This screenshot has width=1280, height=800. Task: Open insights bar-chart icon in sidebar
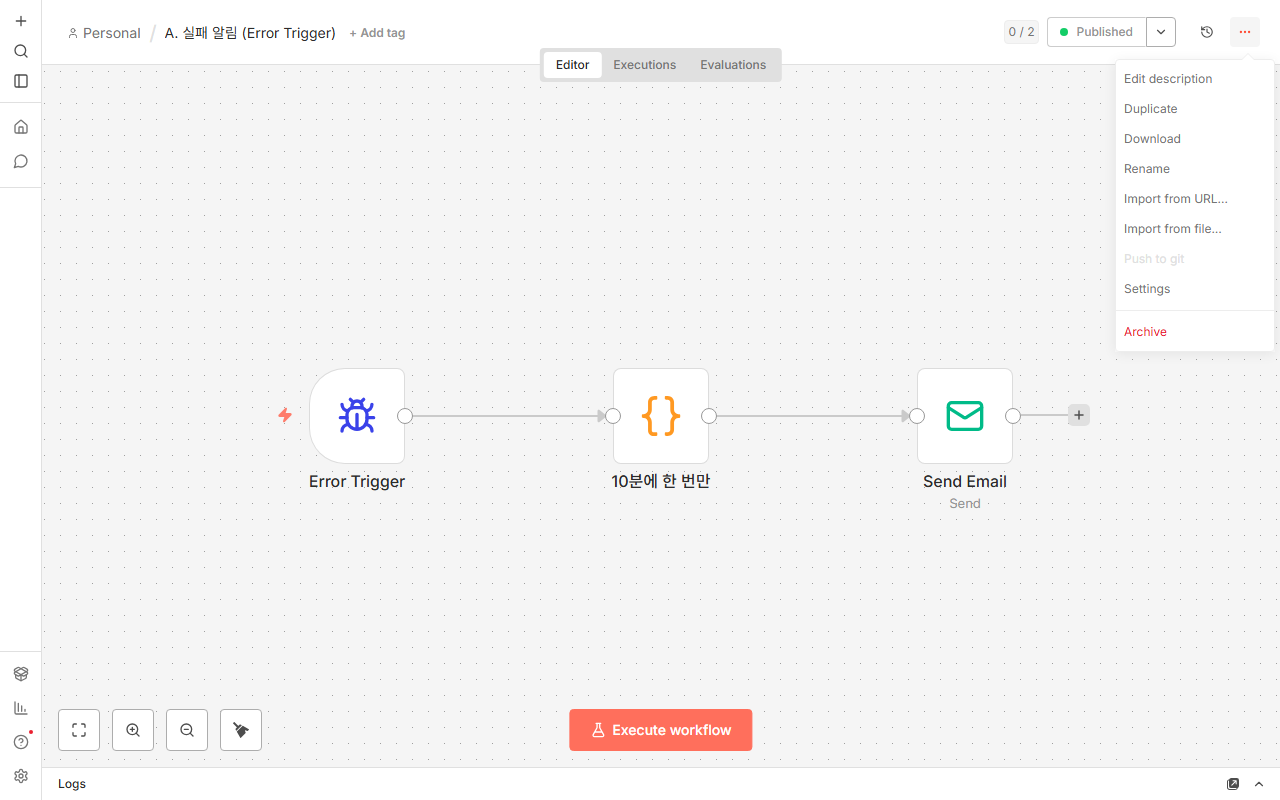pos(21,708)
